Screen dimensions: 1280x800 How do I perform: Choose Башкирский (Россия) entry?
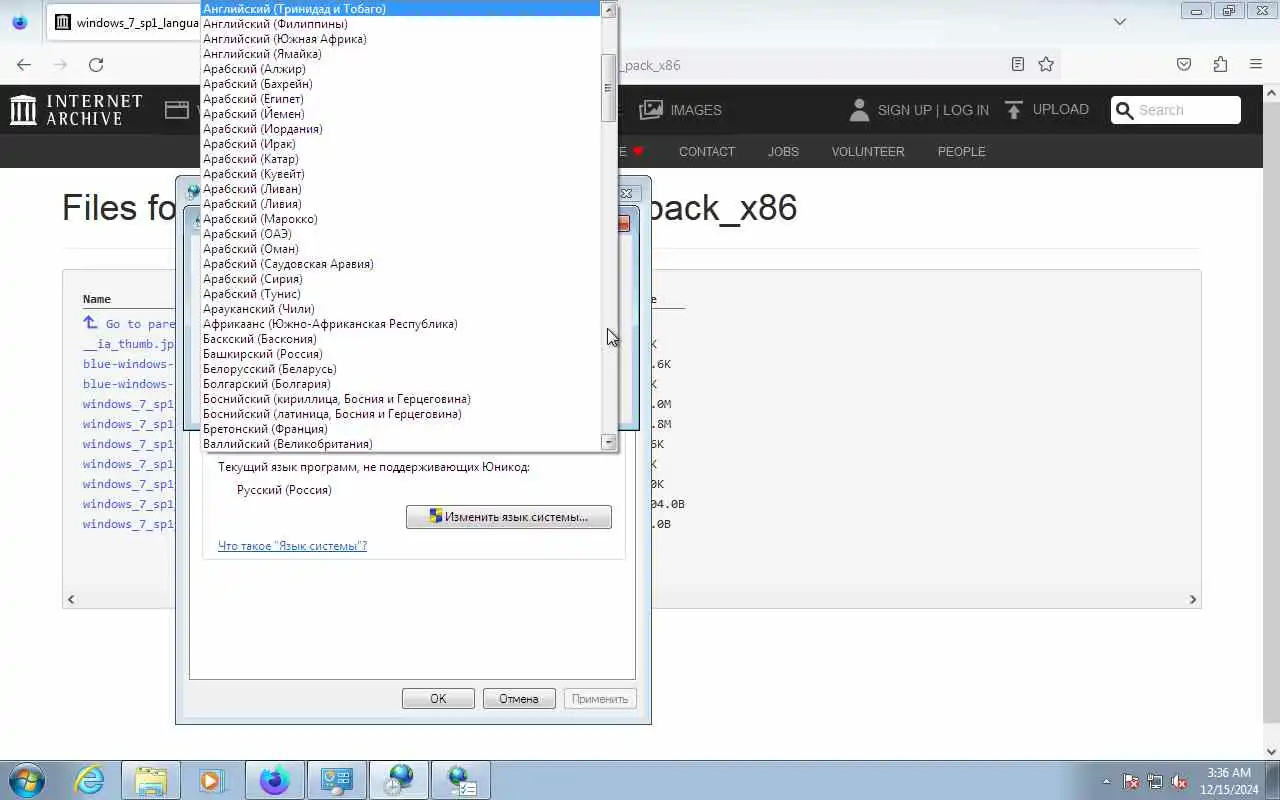pyautogui.click(x=400, y=354)
